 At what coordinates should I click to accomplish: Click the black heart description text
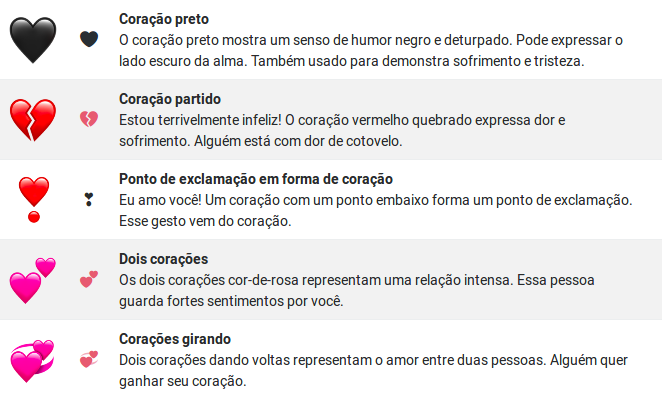tap(371, 51)
